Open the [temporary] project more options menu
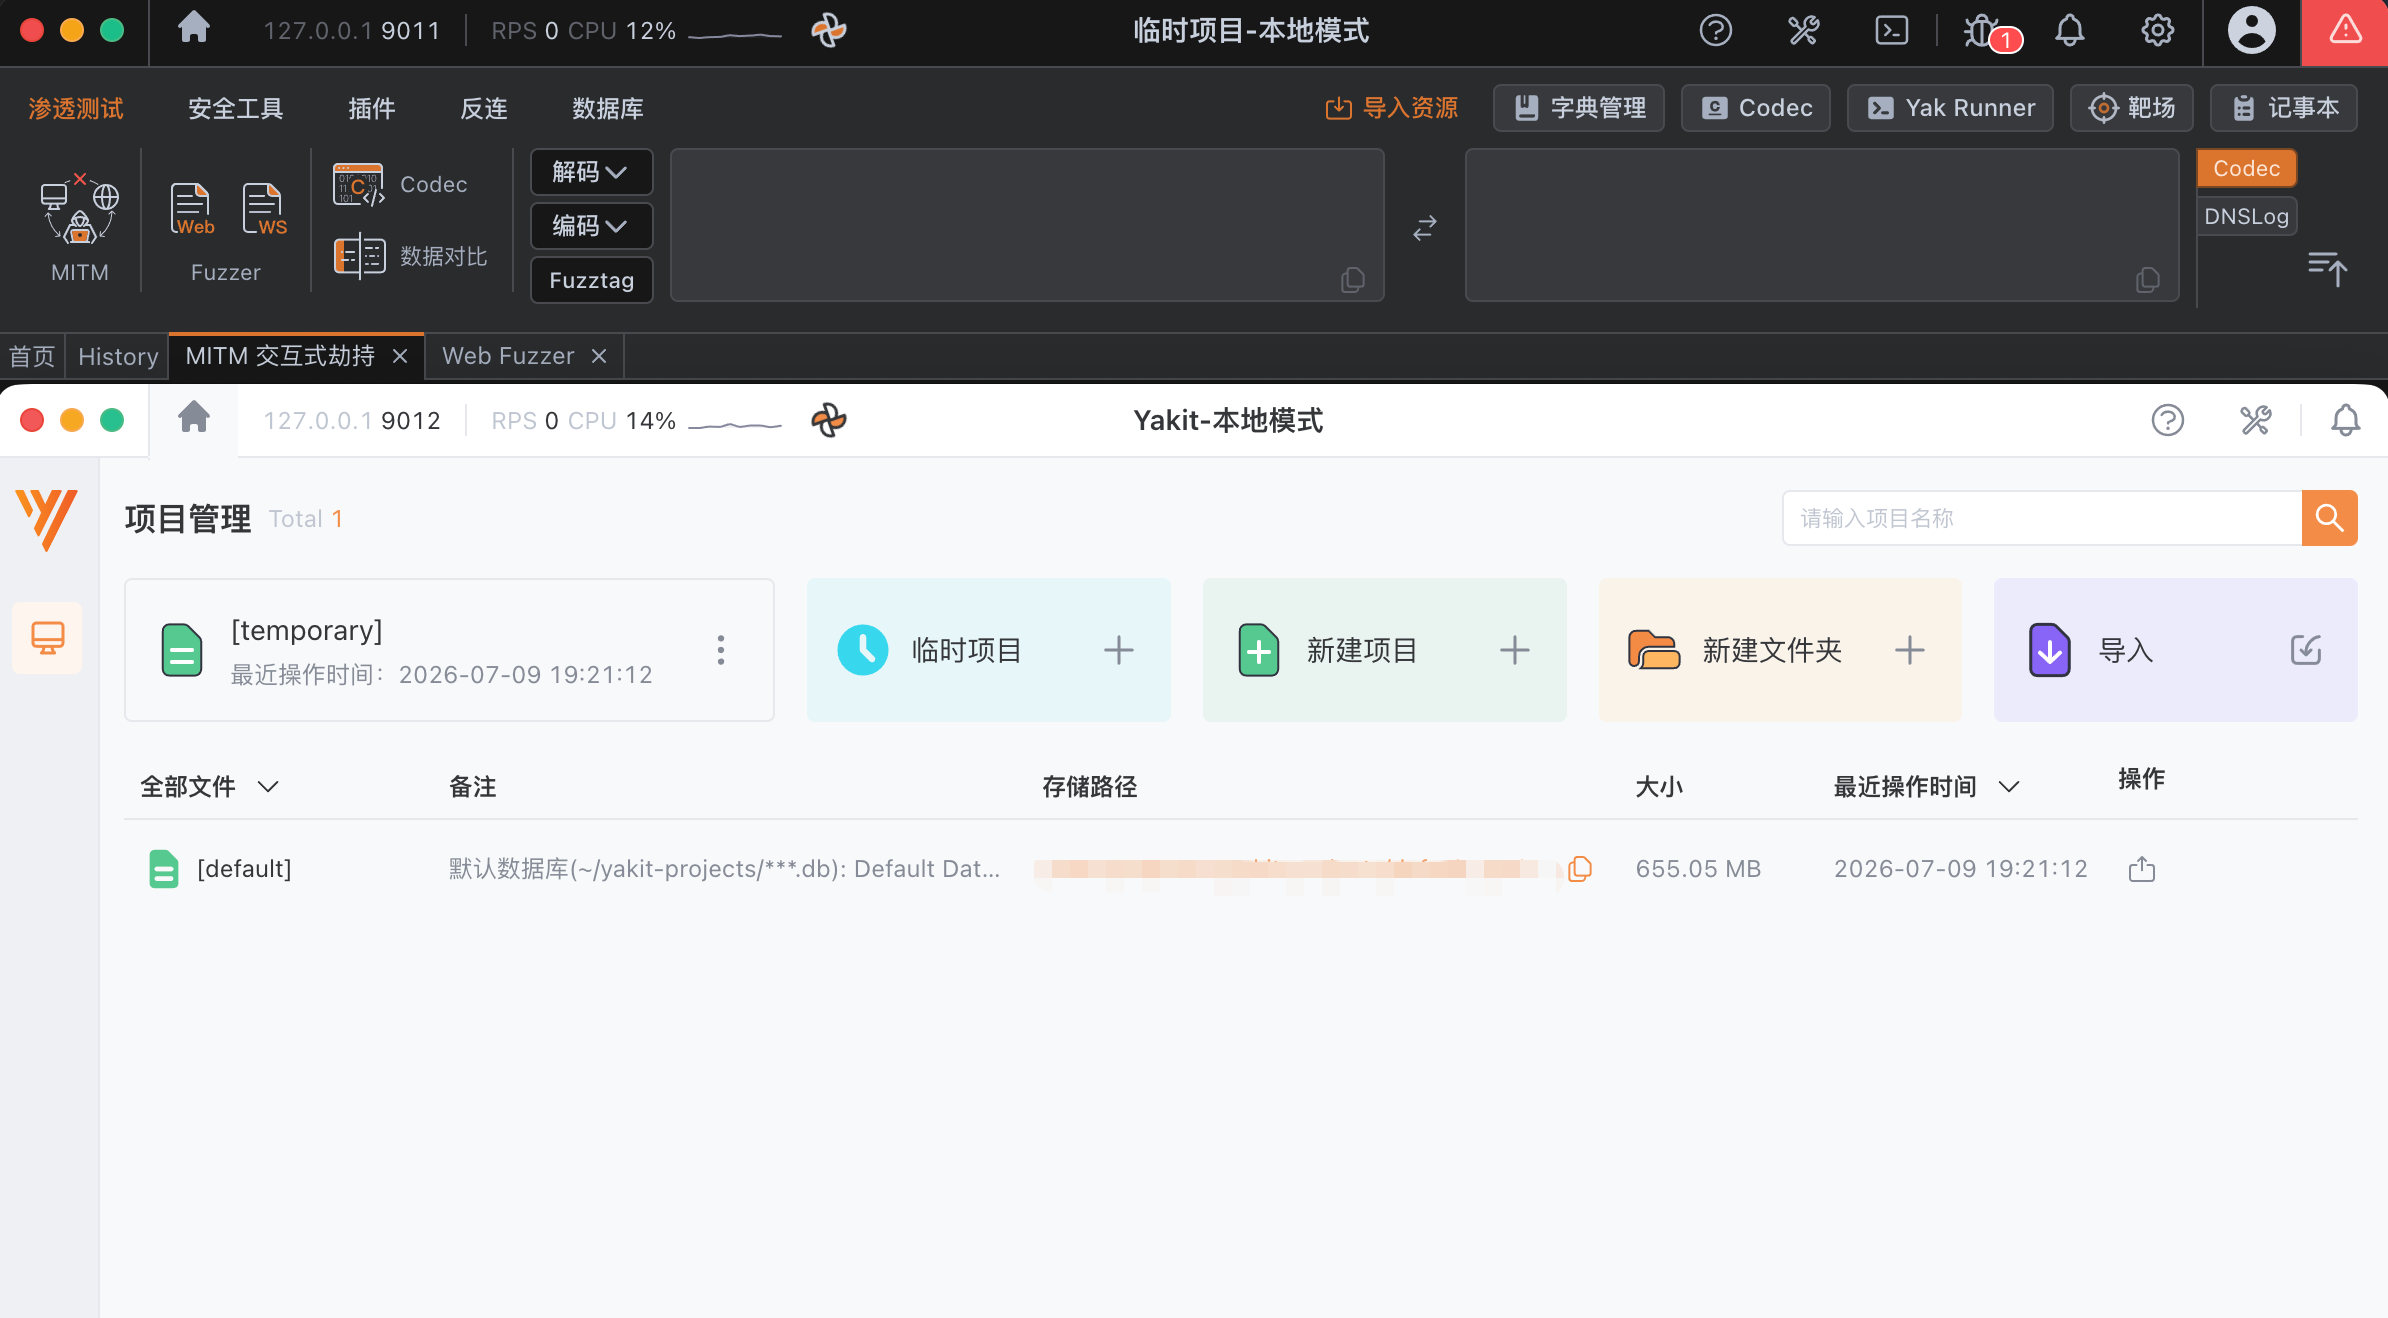Image resolution: width=2388 pixels, height=1318 pixels. 721,650
